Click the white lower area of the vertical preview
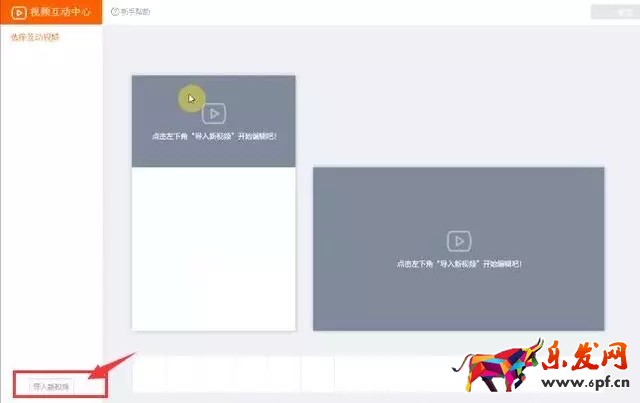Viewport: 640px width, 403px height. pos(213,248)
